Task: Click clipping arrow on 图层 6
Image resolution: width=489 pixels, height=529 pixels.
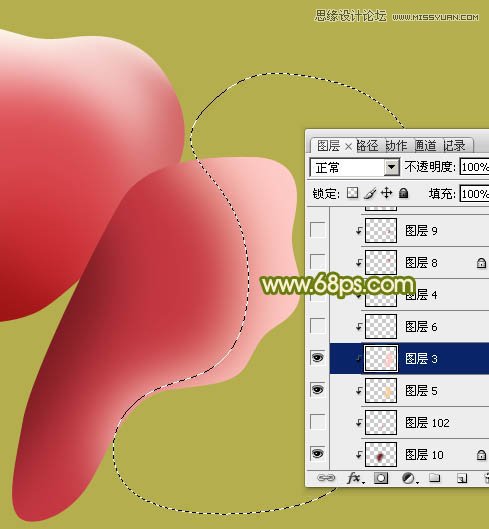Action: [x=359, y=327]
